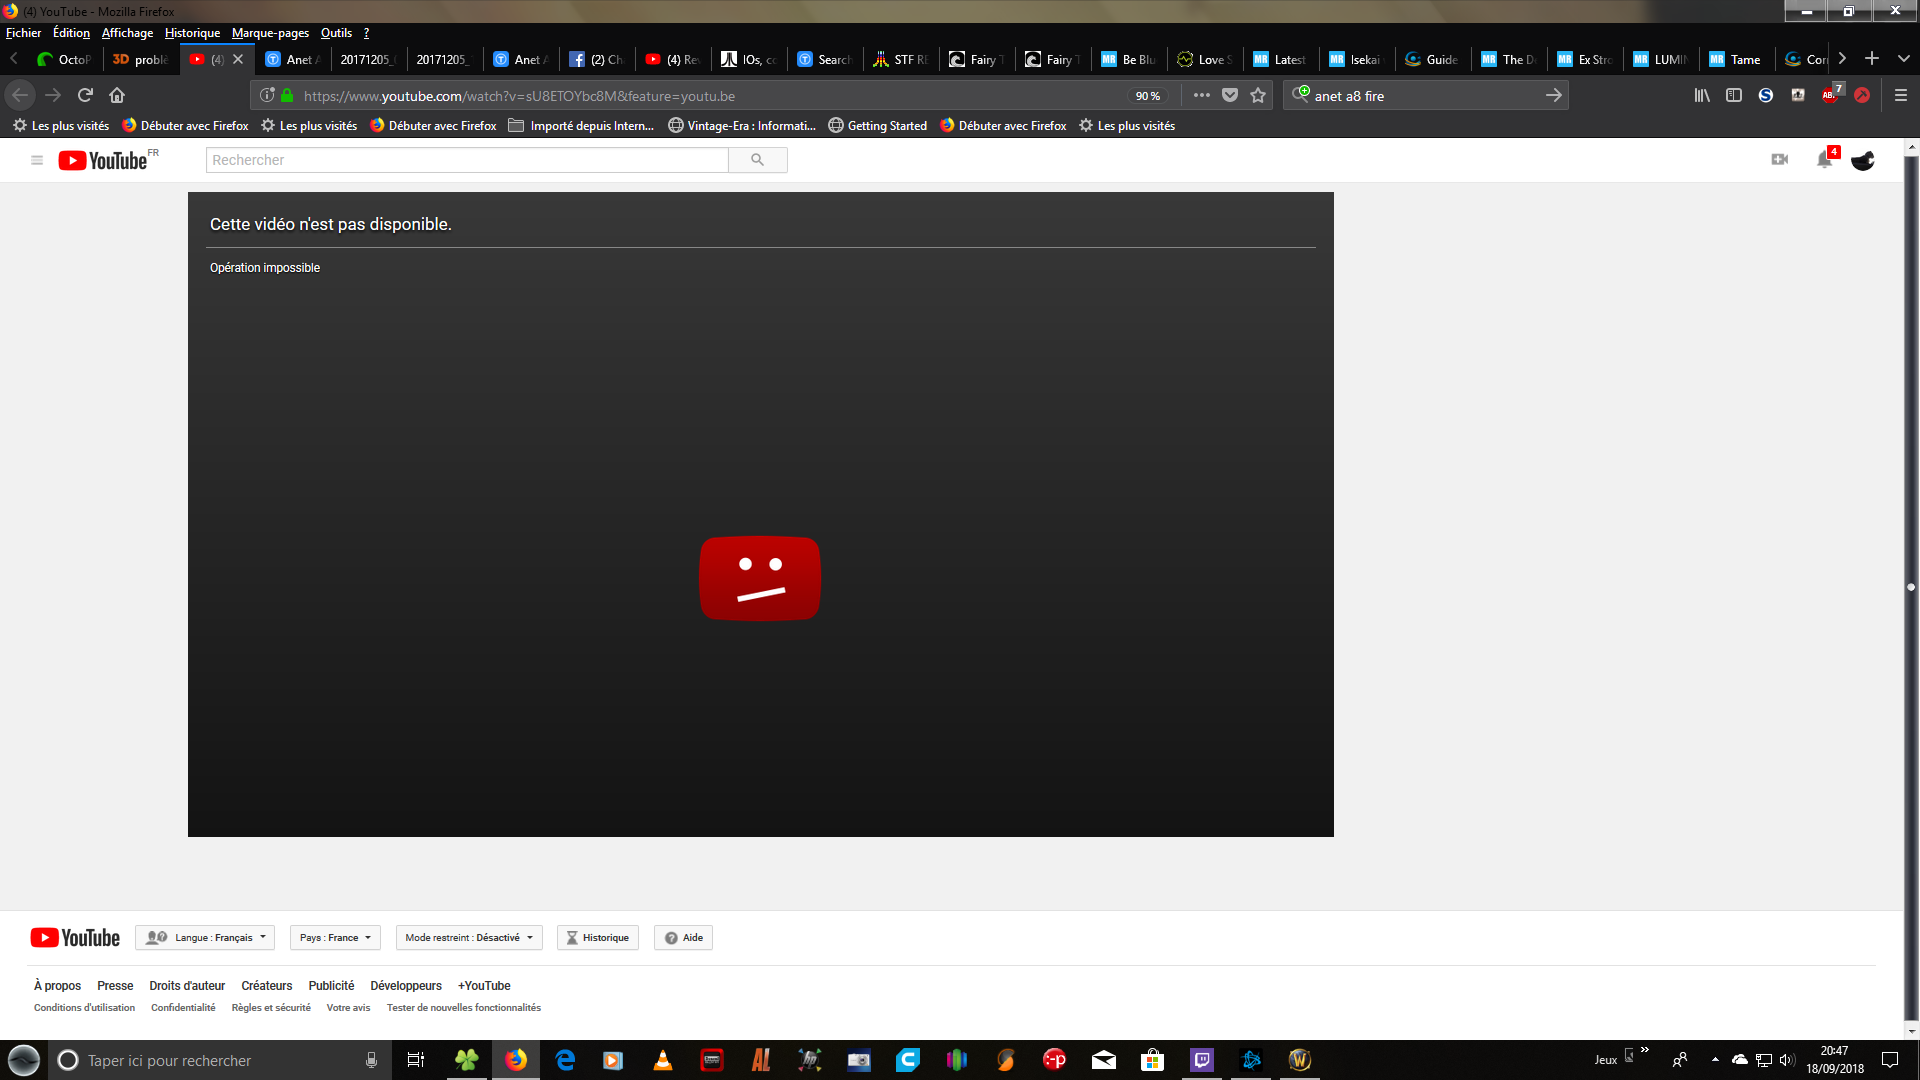Open the Langue : Français dropdown
Image resolution: width=1920 pixels, height=1080 pixels.
[x=205, y=938]
